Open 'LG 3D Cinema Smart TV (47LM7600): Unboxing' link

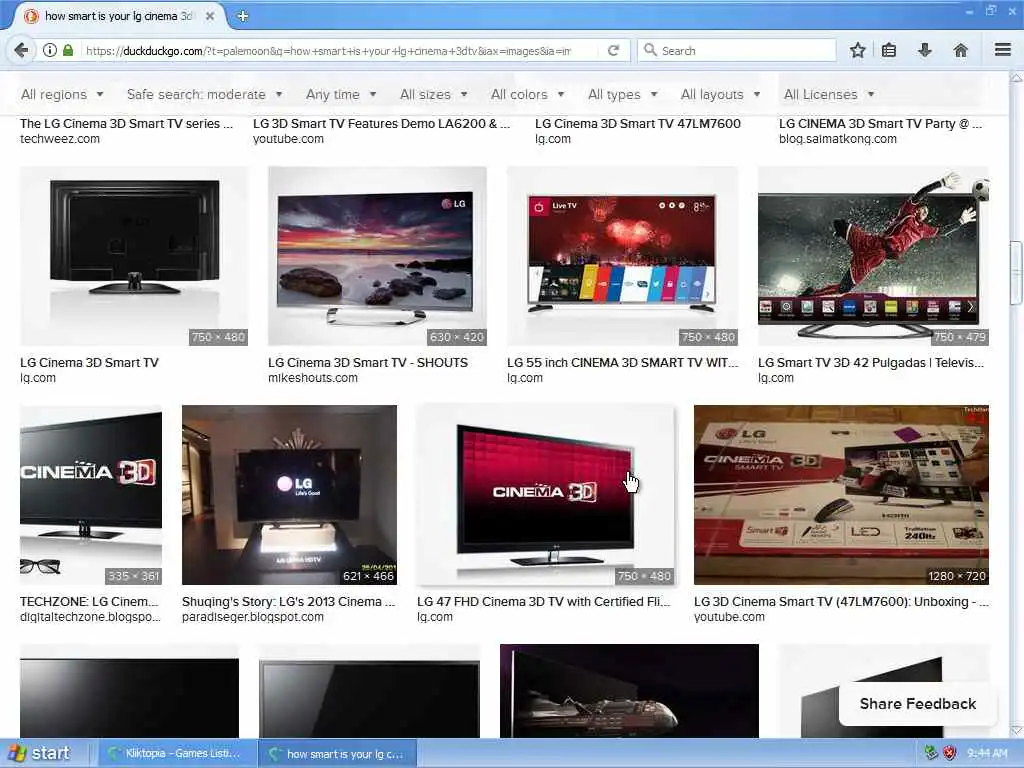tap(841, 601)
